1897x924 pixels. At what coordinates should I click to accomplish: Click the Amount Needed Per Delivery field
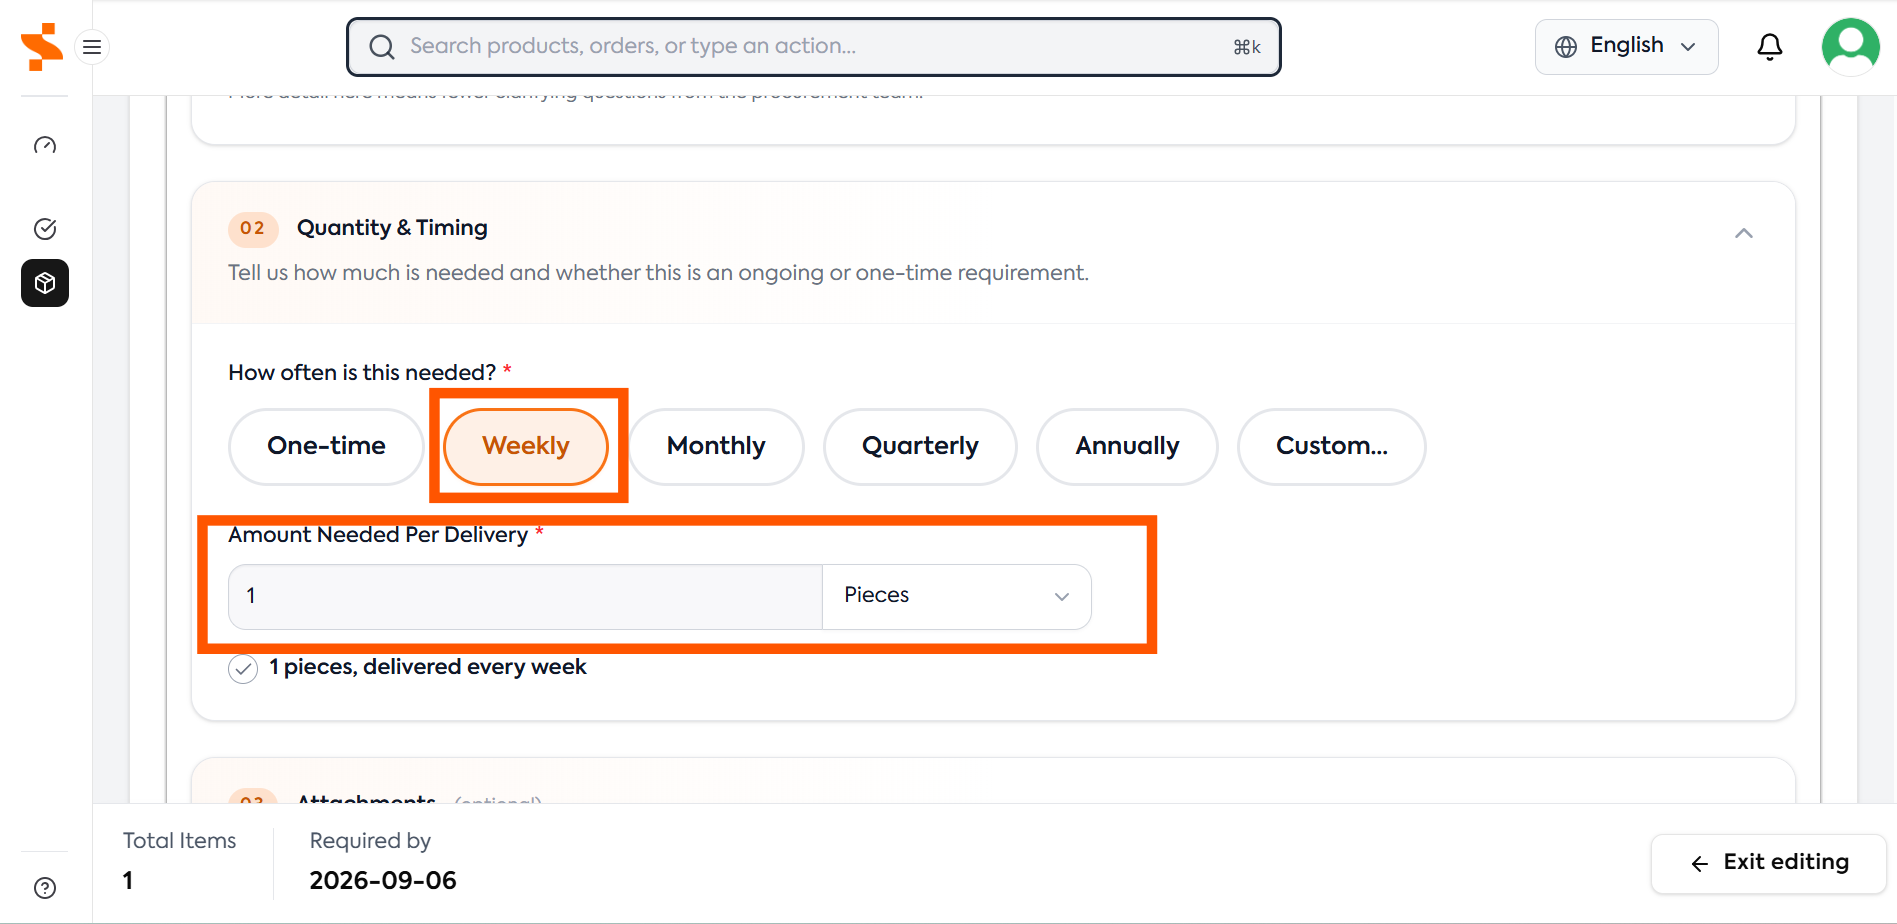[x=525, y=596]
